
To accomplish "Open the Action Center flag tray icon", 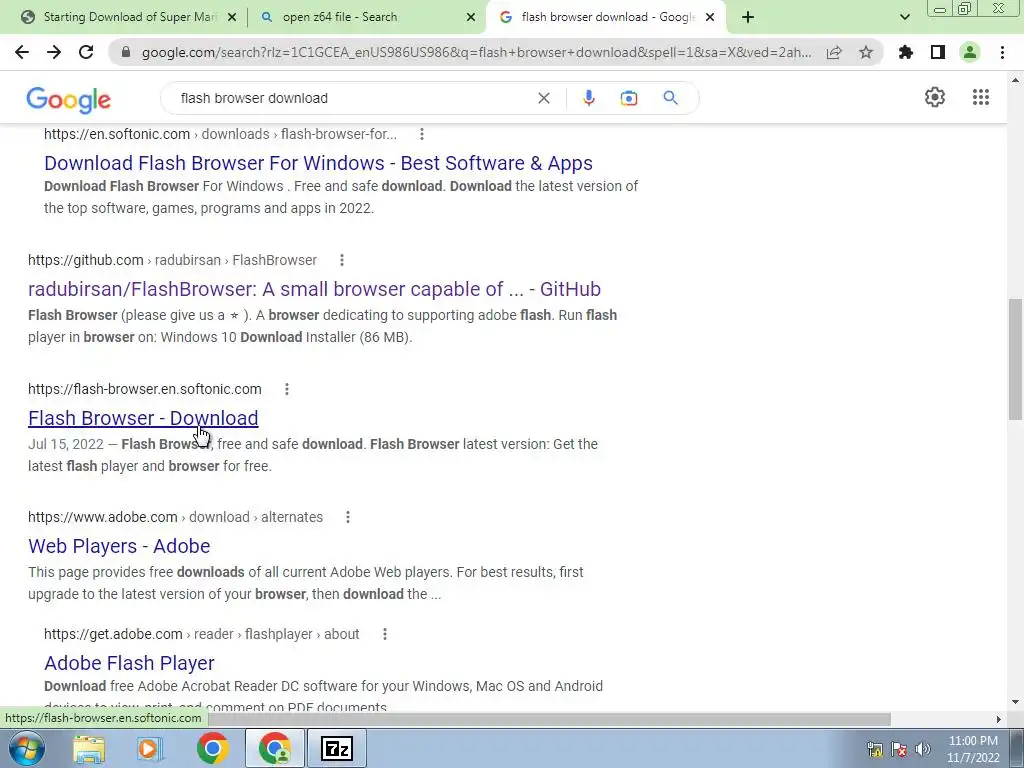I will coord(899,749).
